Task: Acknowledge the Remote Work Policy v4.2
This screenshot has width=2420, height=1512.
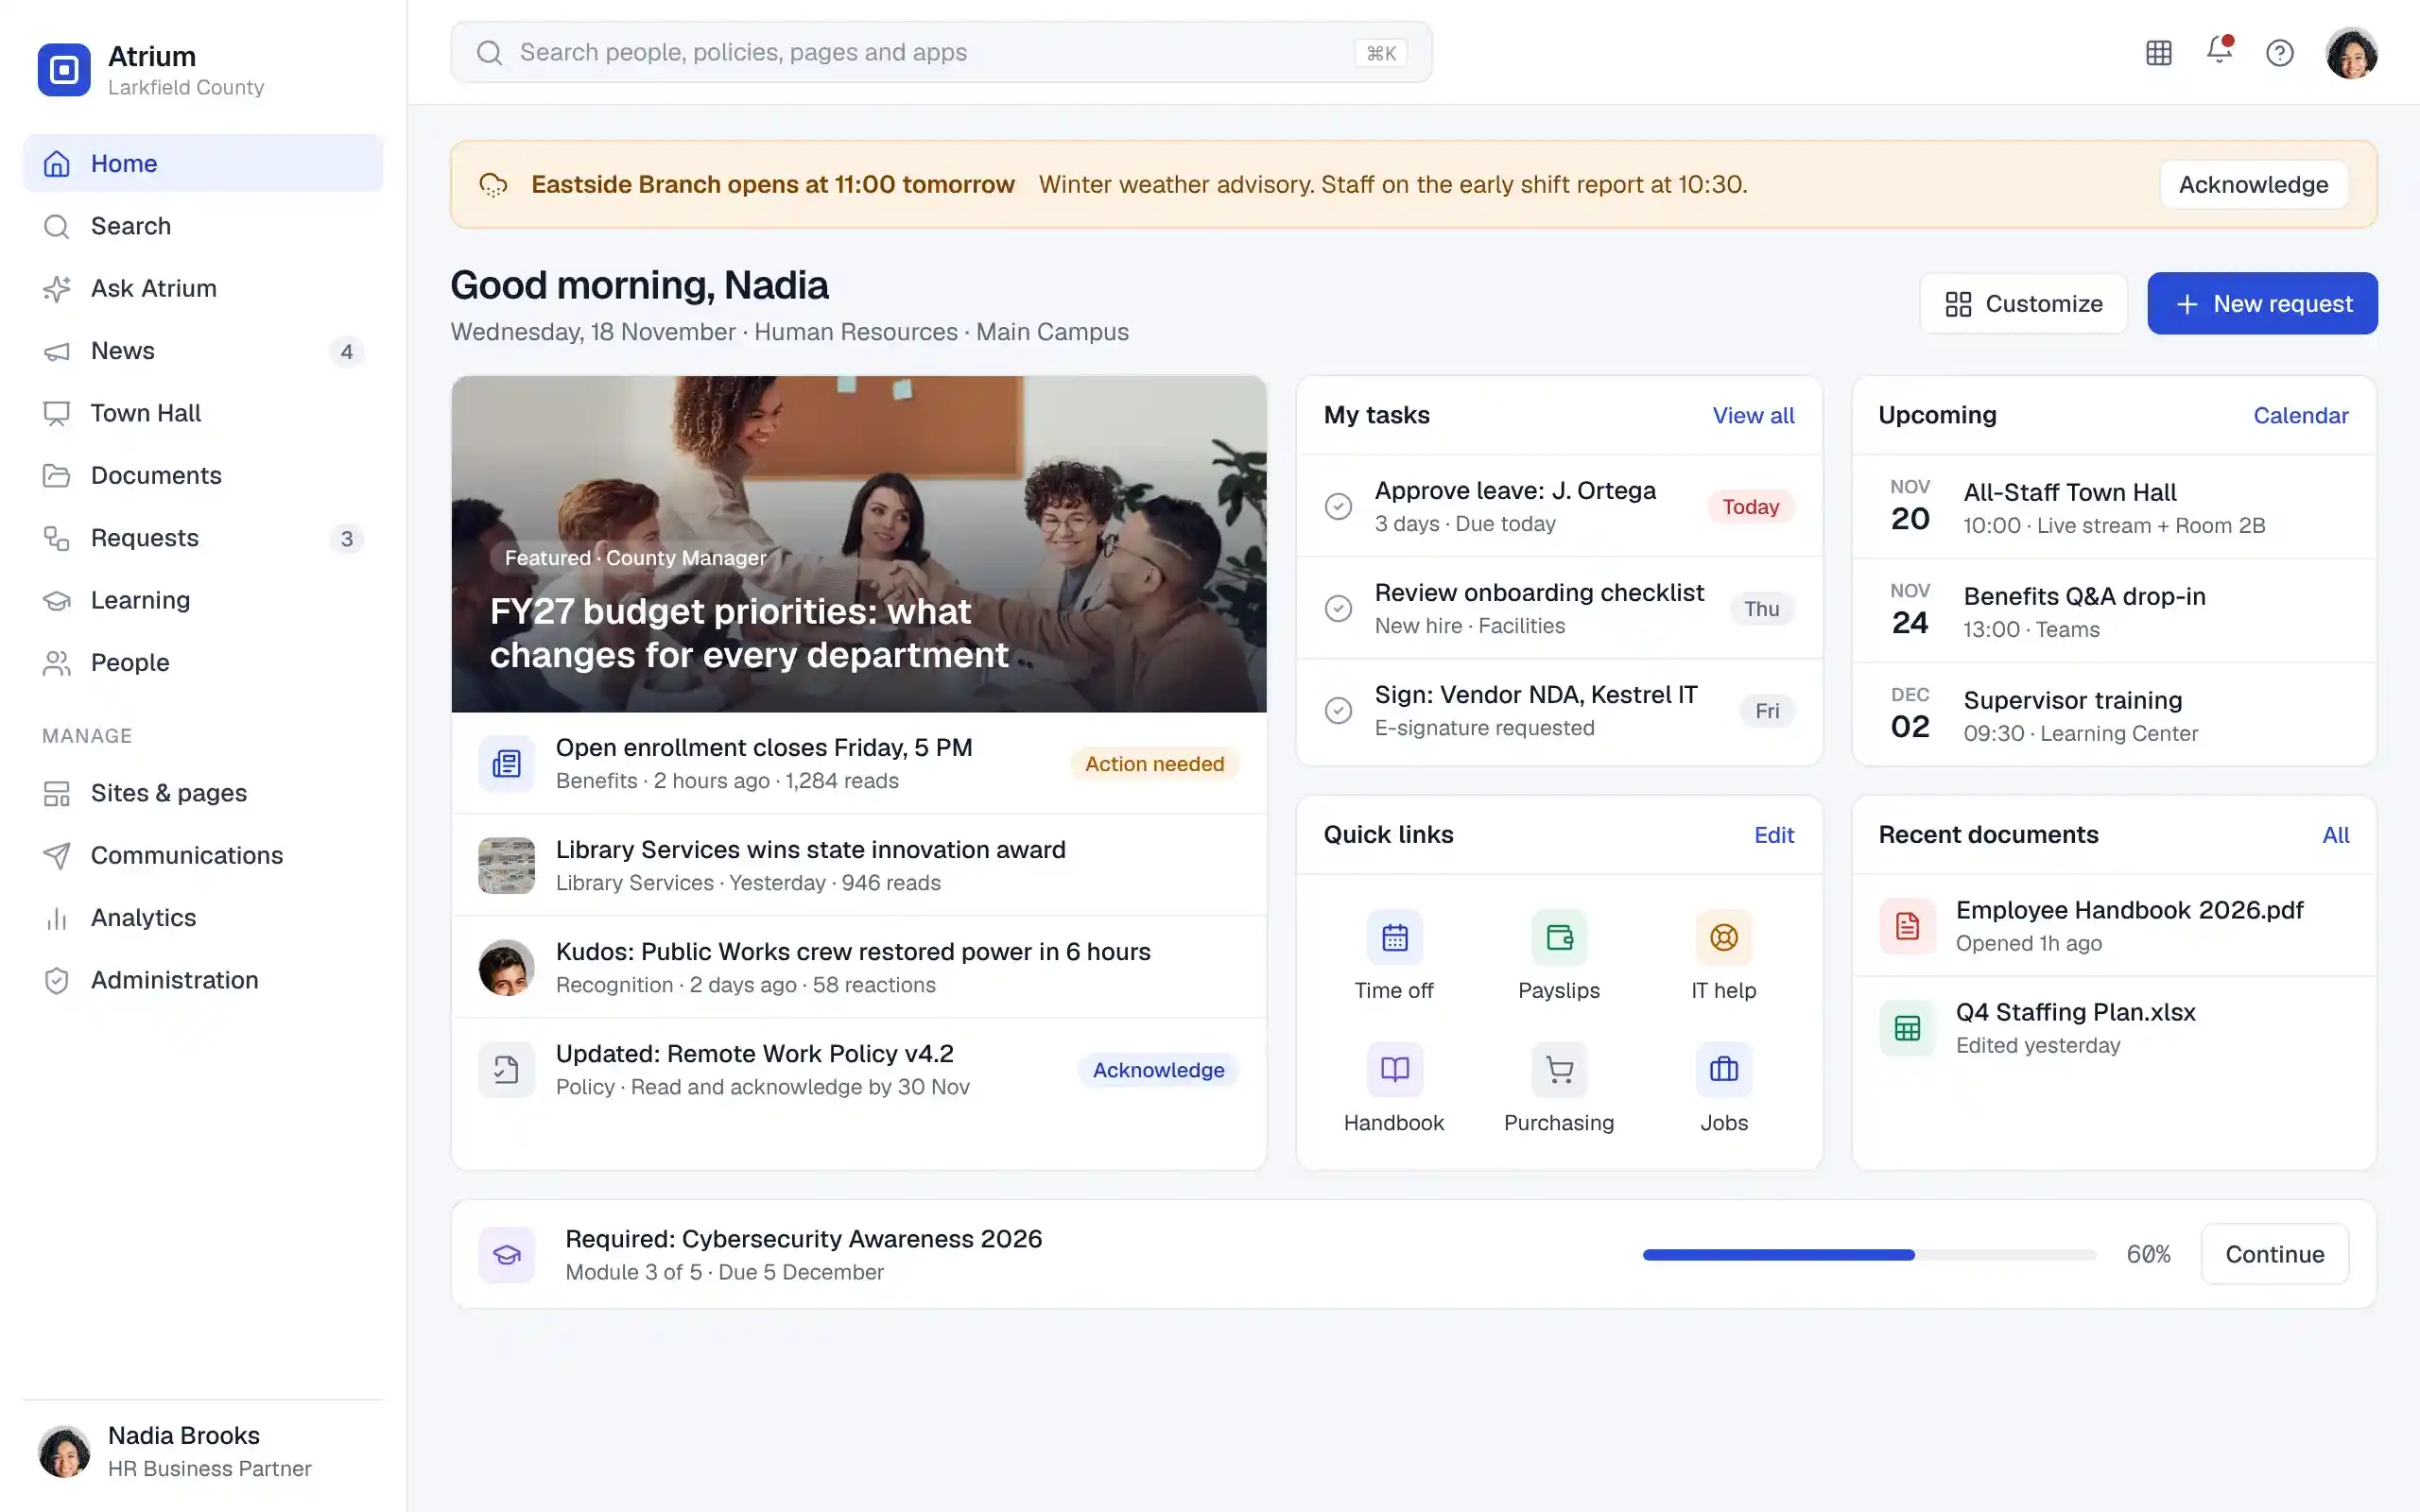Action: [x=1158, y=1070]
